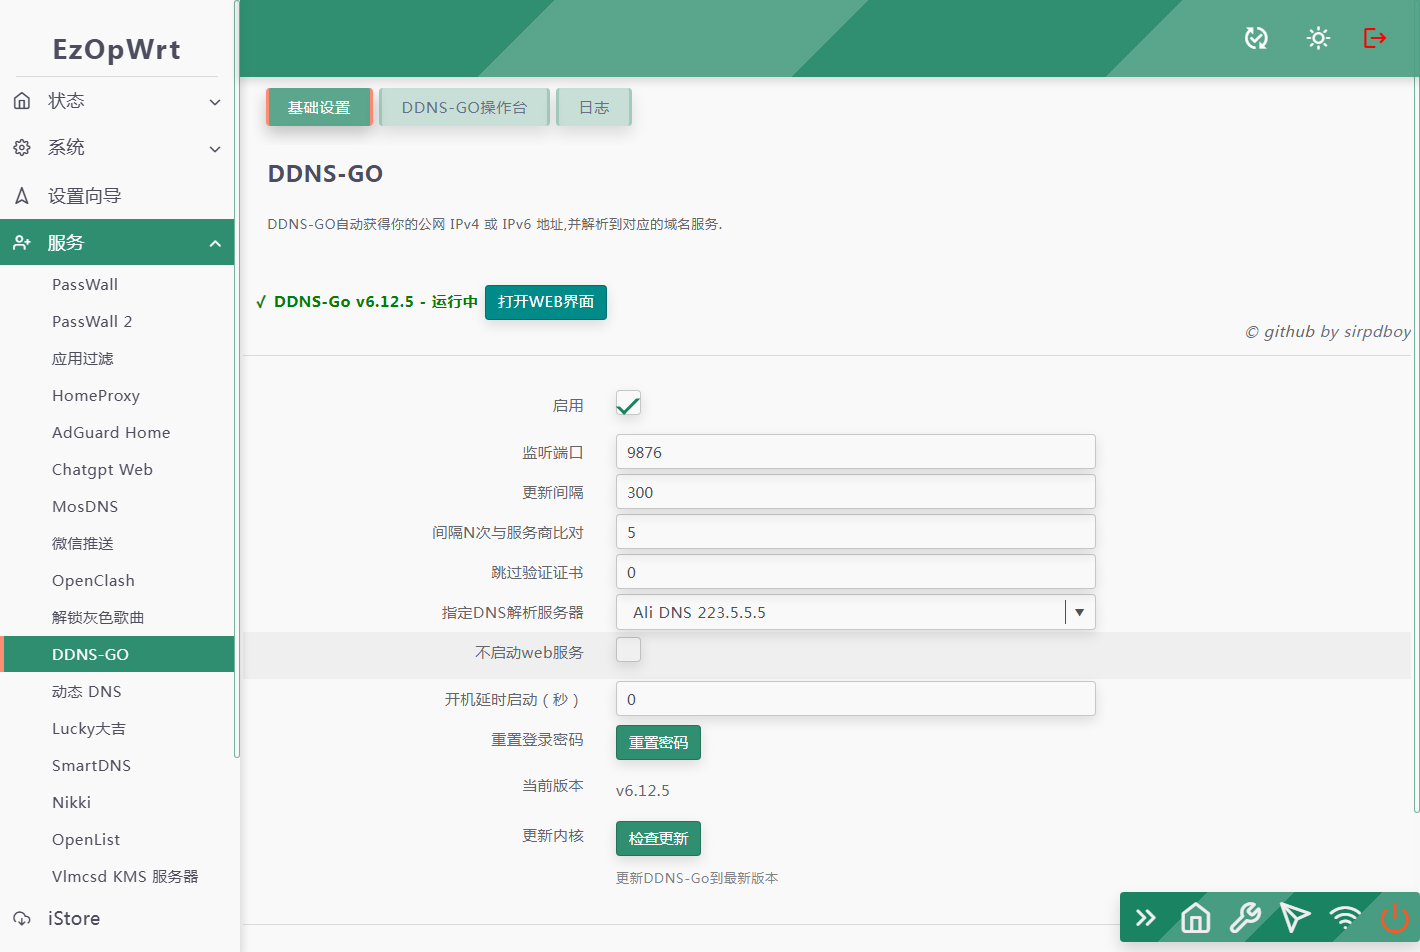Select the 基础设置 tab
Image resolution: width=1420 pixels, height=952 pixels.
[319, 107]
